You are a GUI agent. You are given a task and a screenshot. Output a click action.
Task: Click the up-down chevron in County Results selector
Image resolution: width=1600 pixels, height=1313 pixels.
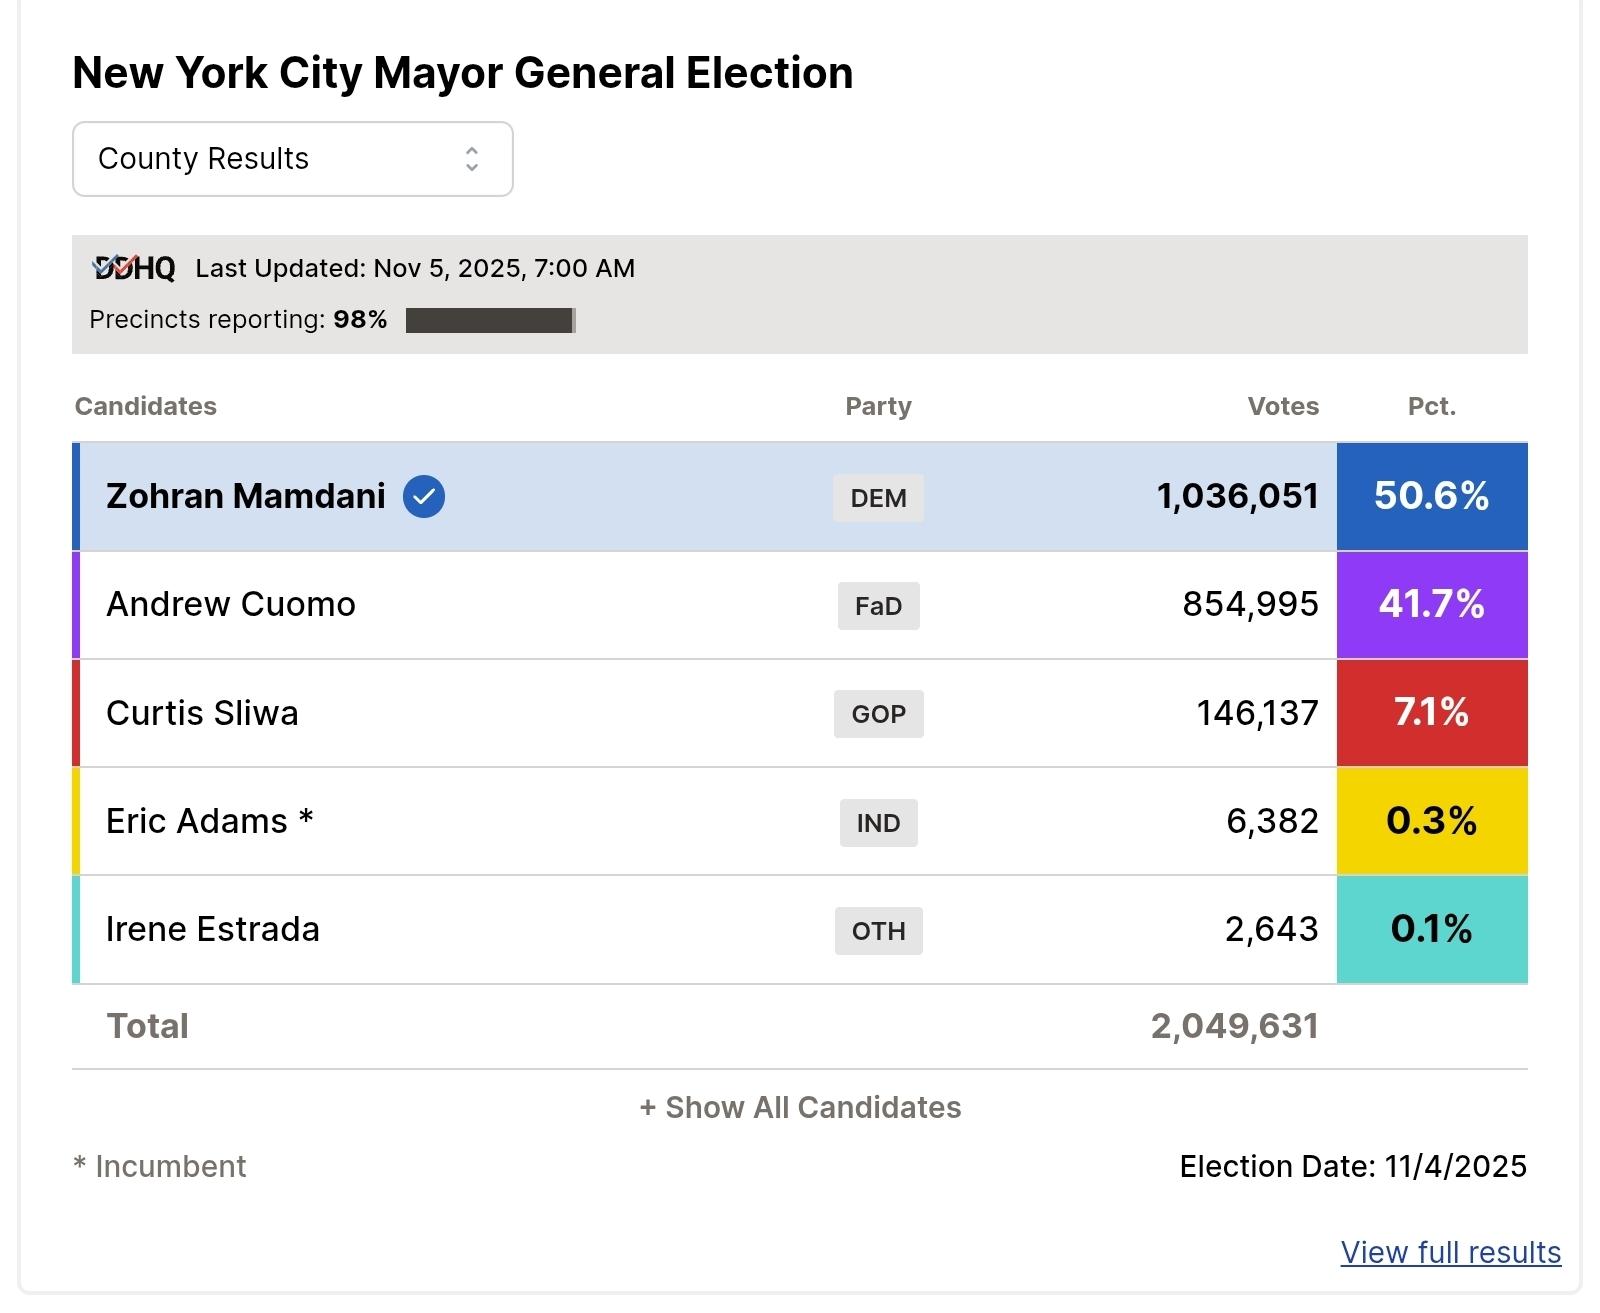(x=472, y=159)
